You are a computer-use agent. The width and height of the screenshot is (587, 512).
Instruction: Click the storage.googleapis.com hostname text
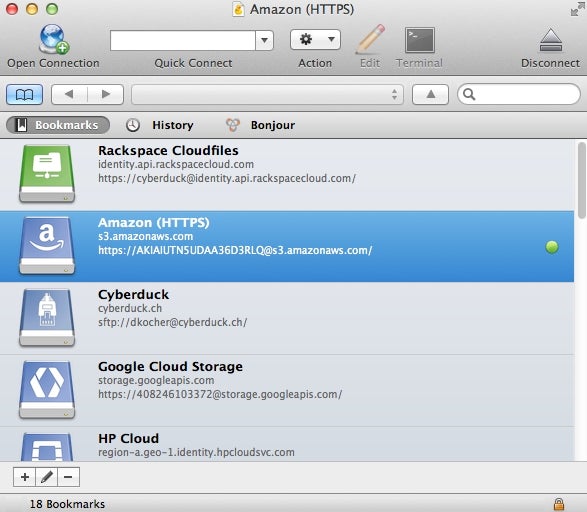coord(156,380)
